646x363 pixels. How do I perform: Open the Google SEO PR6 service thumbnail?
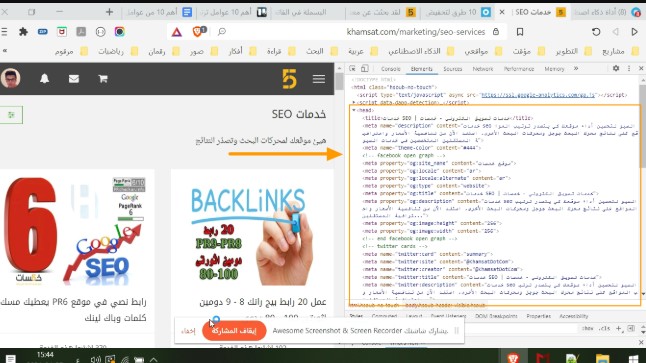[x=74, y=231]
